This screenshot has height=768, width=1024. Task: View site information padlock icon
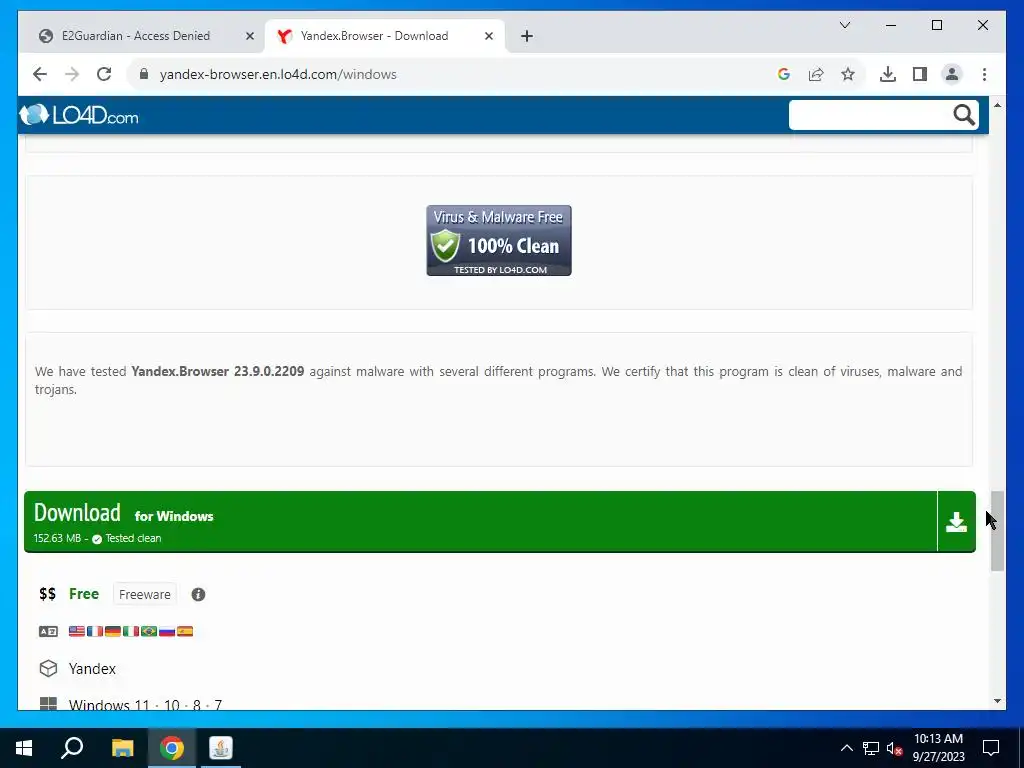[x=144, y=74]
